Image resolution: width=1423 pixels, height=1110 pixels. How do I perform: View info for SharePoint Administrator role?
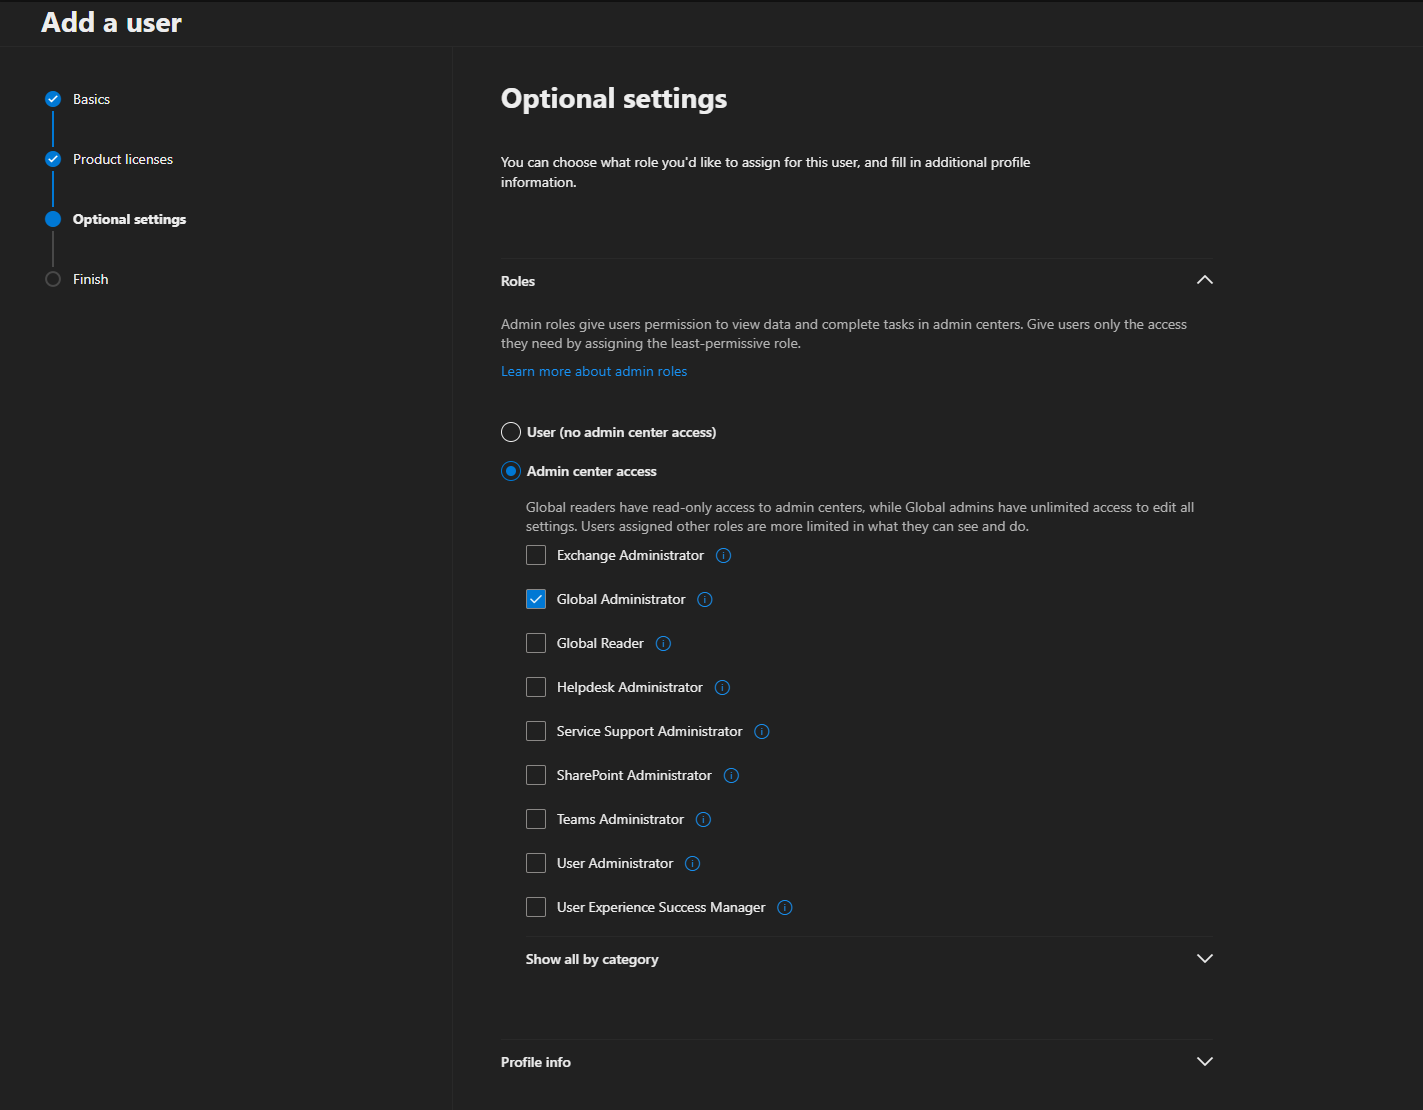pos(731,776)
